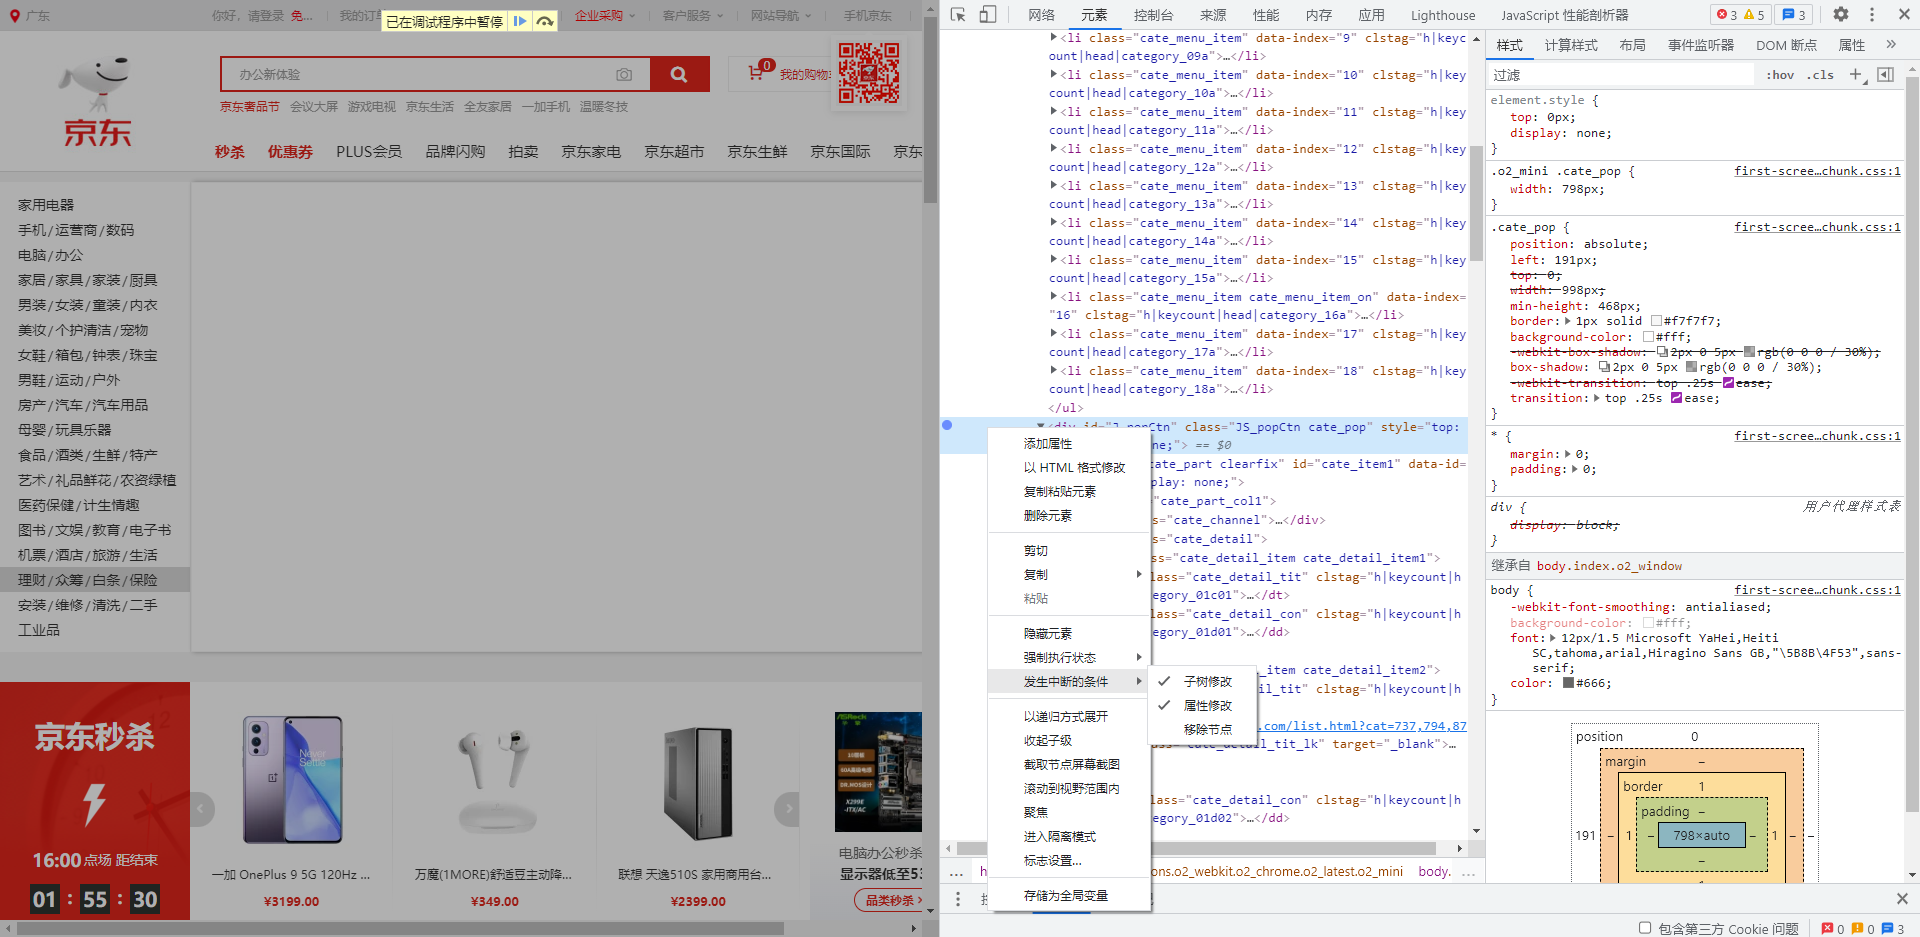This screenshot has height=937, width=1920.
Task: Open 企业采购 dropdown in page header
Action: pyautogui.click(x=604, y=16)
